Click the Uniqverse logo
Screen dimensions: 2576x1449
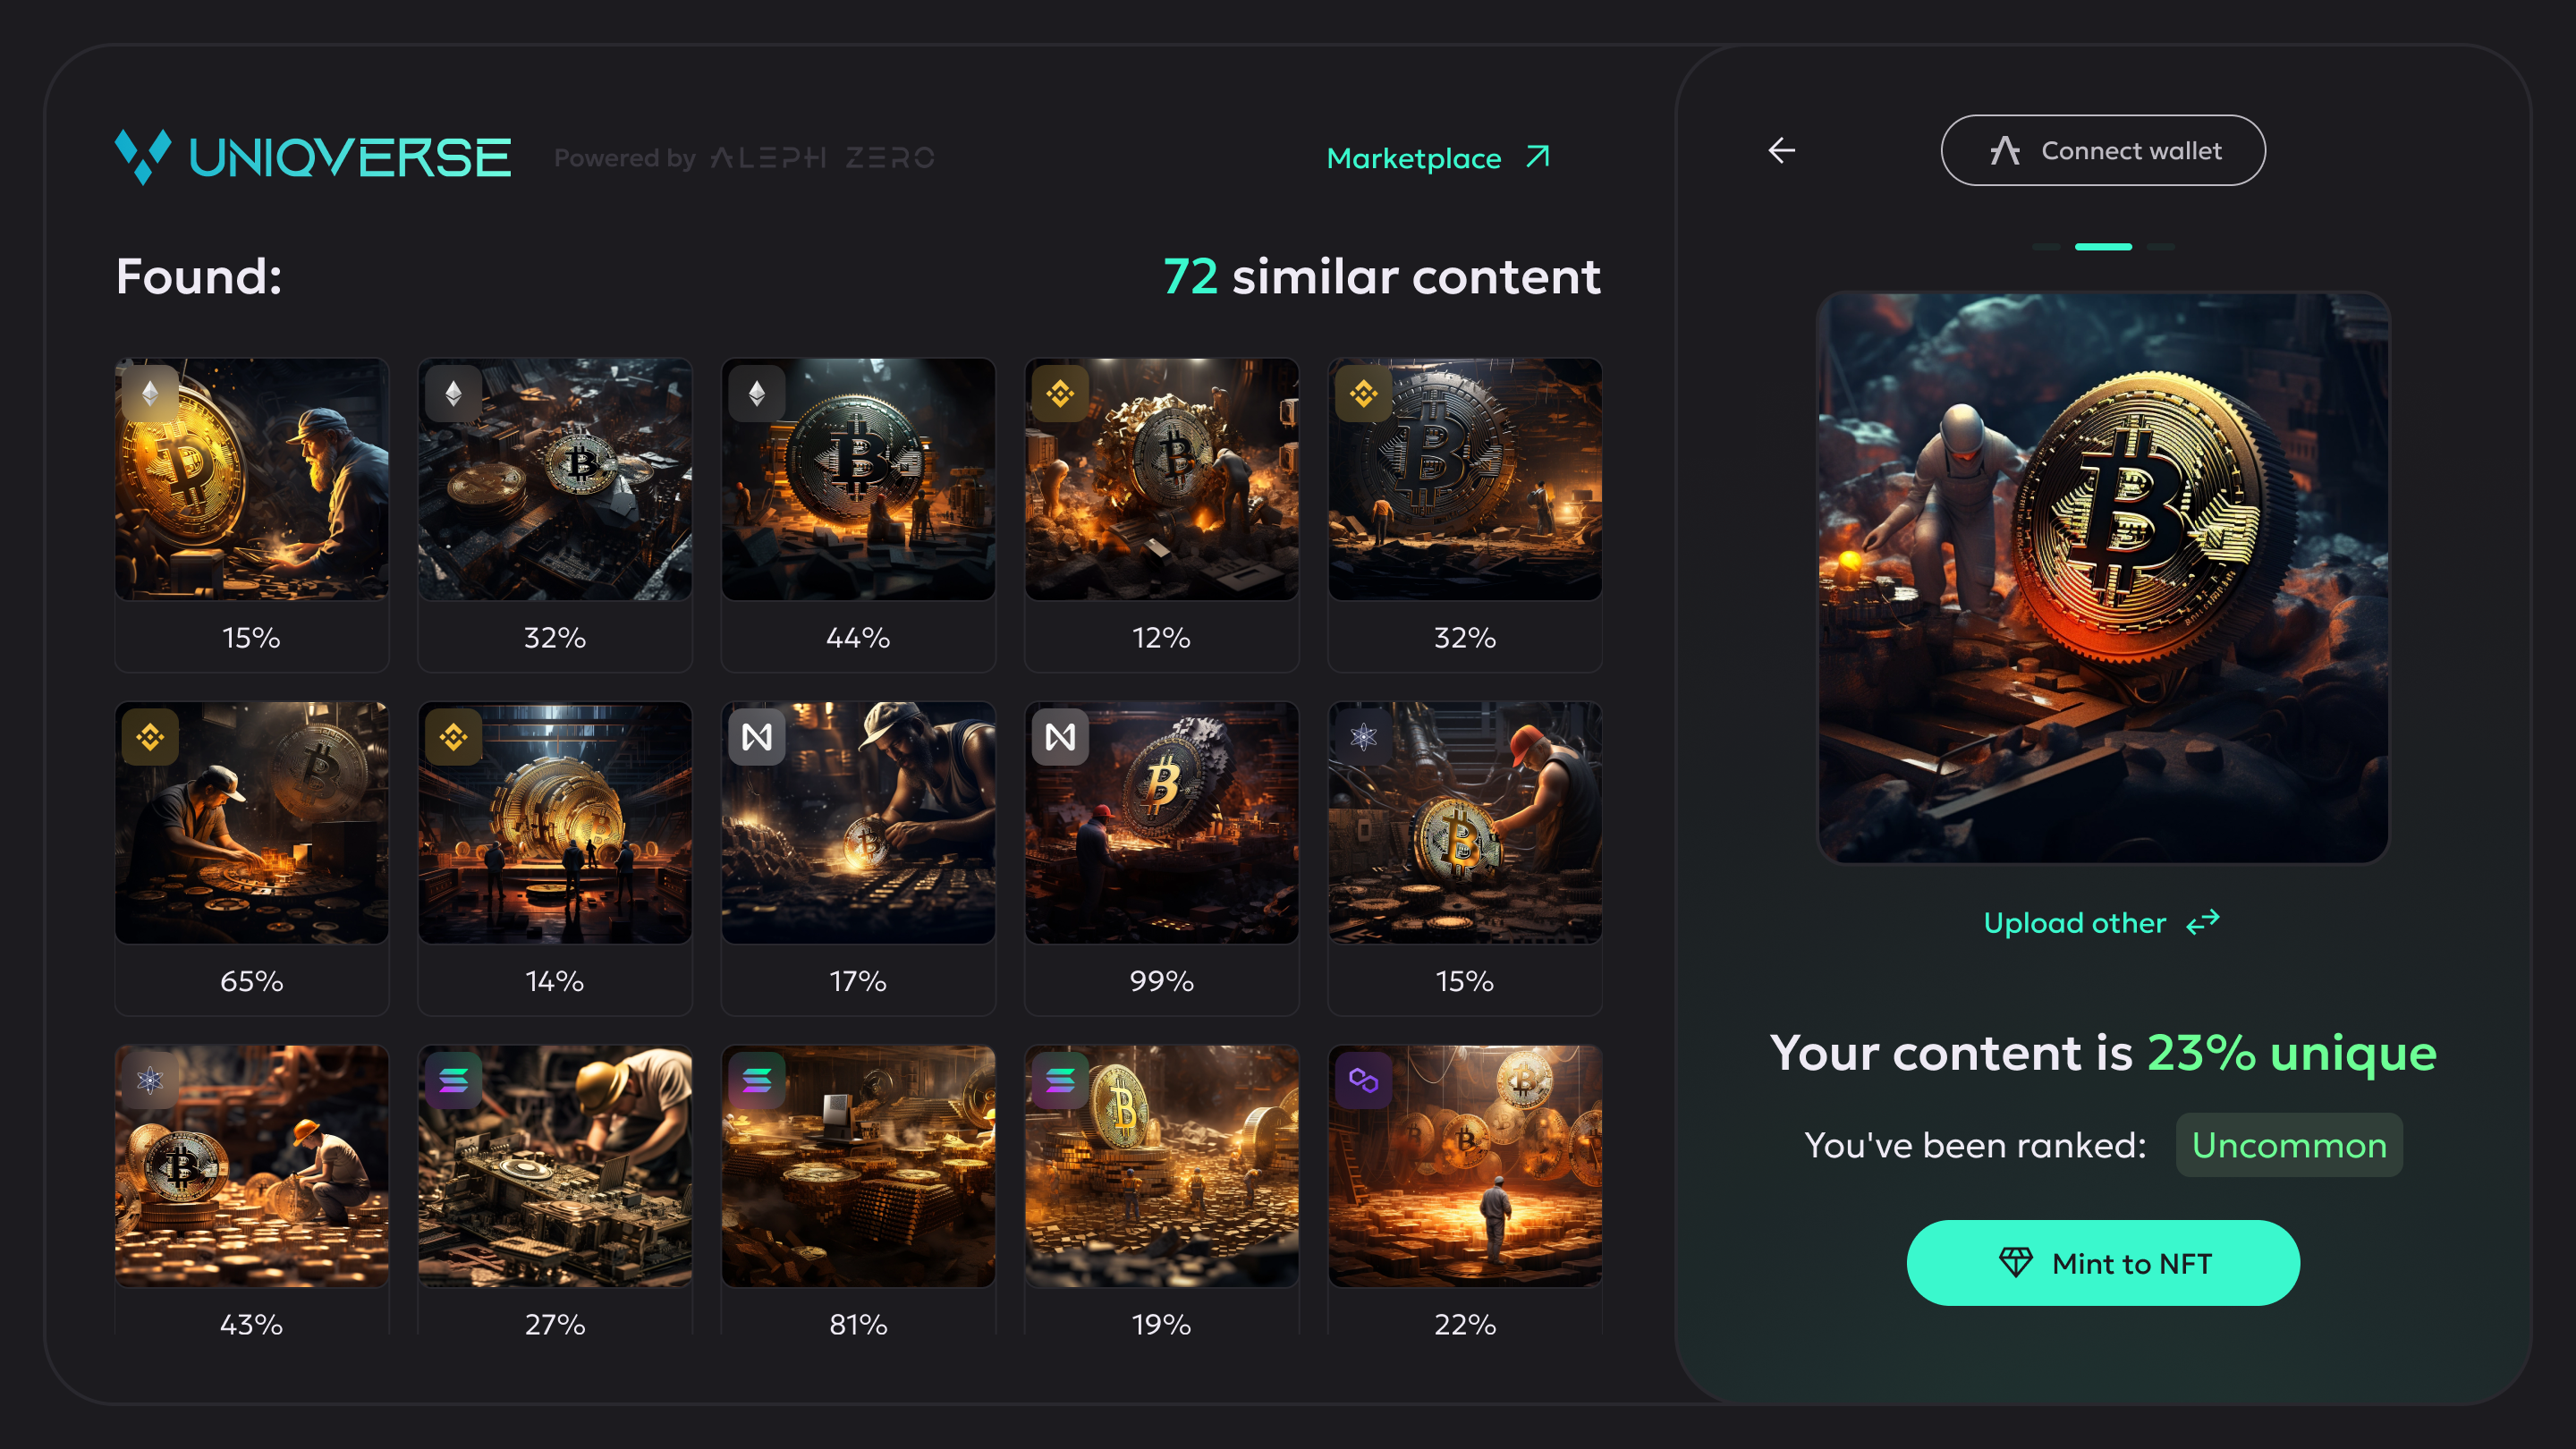[313, 157]
